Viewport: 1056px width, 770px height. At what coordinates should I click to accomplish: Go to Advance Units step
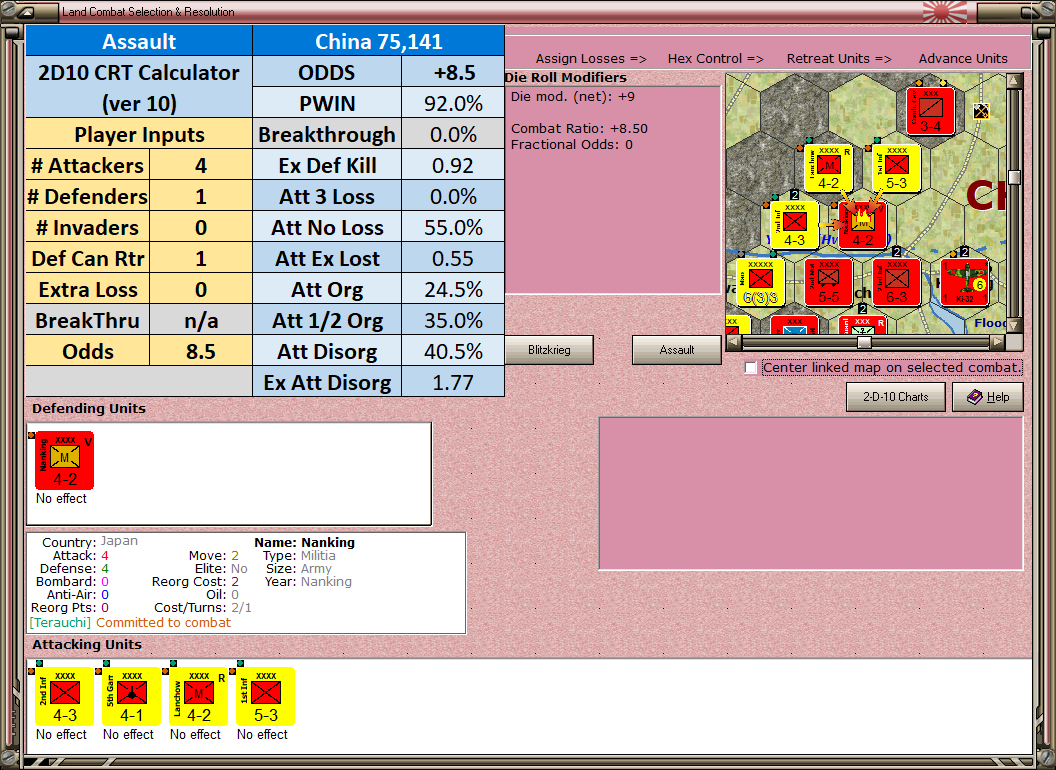tap(963, 59)
